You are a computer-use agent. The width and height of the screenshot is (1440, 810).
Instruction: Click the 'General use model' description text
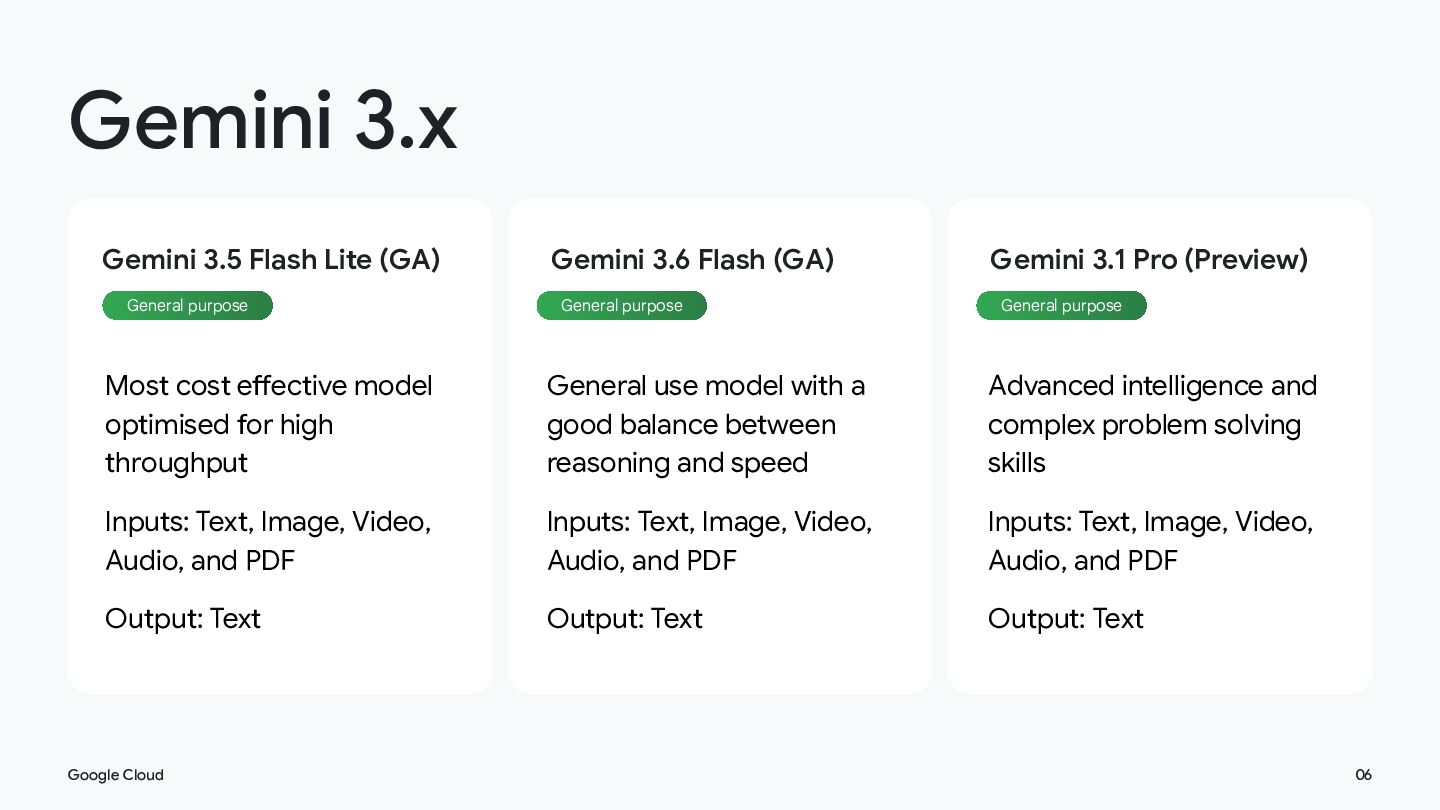pos(706,424)
